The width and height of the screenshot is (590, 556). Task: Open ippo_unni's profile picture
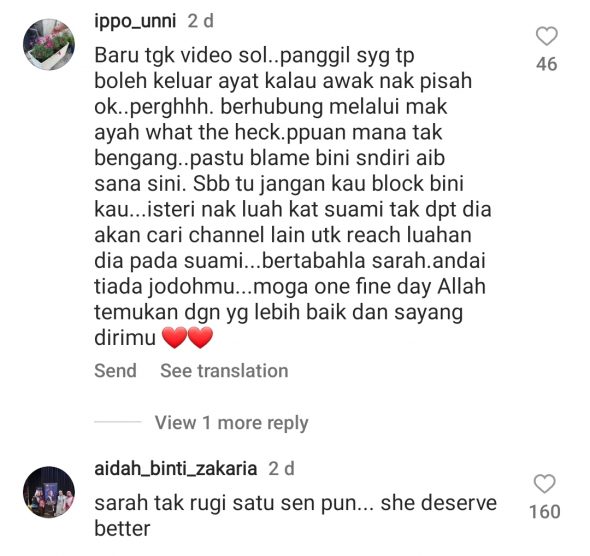click(49, 45)
